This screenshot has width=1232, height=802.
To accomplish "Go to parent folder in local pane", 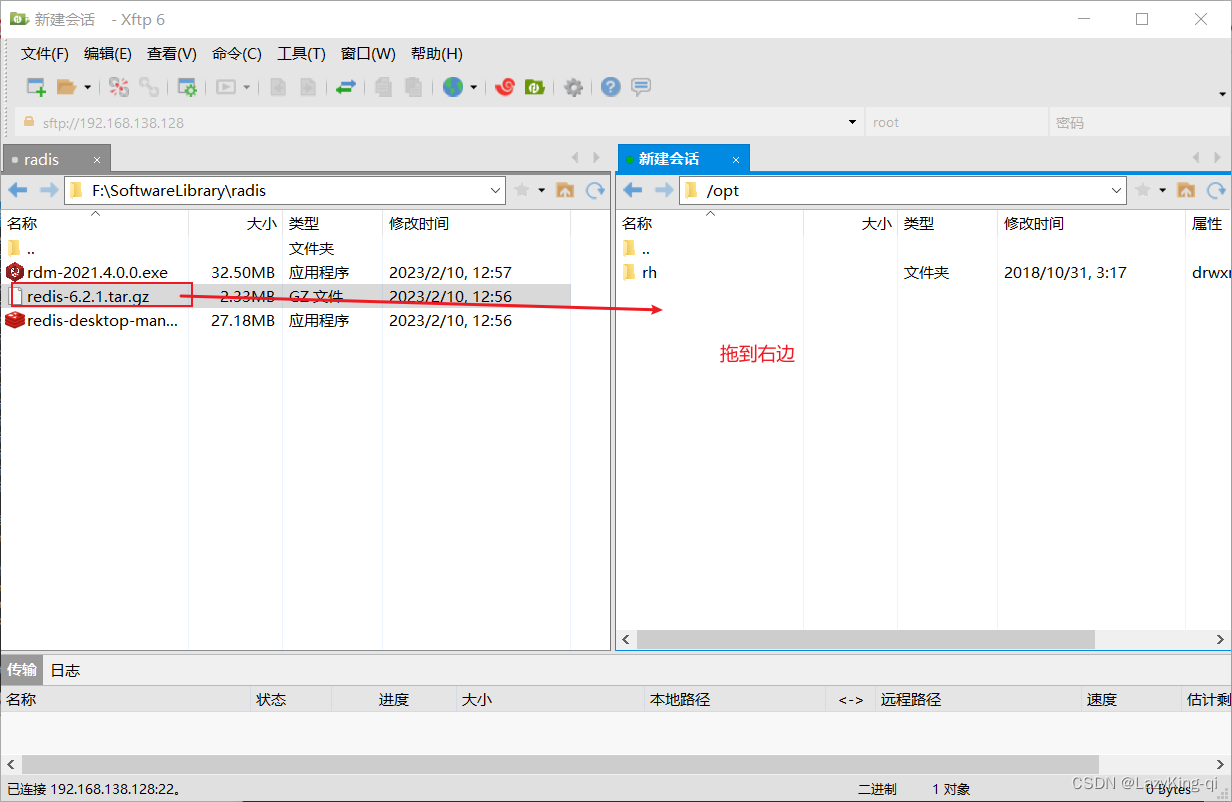I will coord(565,190).
